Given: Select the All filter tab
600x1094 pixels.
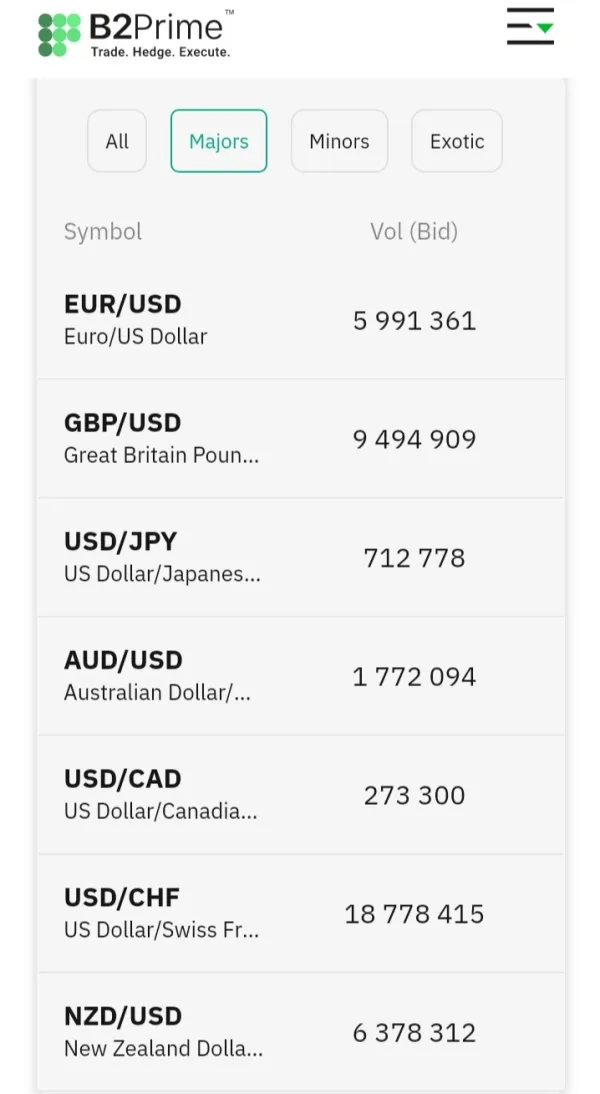Looking at the screenshot, I should coord(117,141).
